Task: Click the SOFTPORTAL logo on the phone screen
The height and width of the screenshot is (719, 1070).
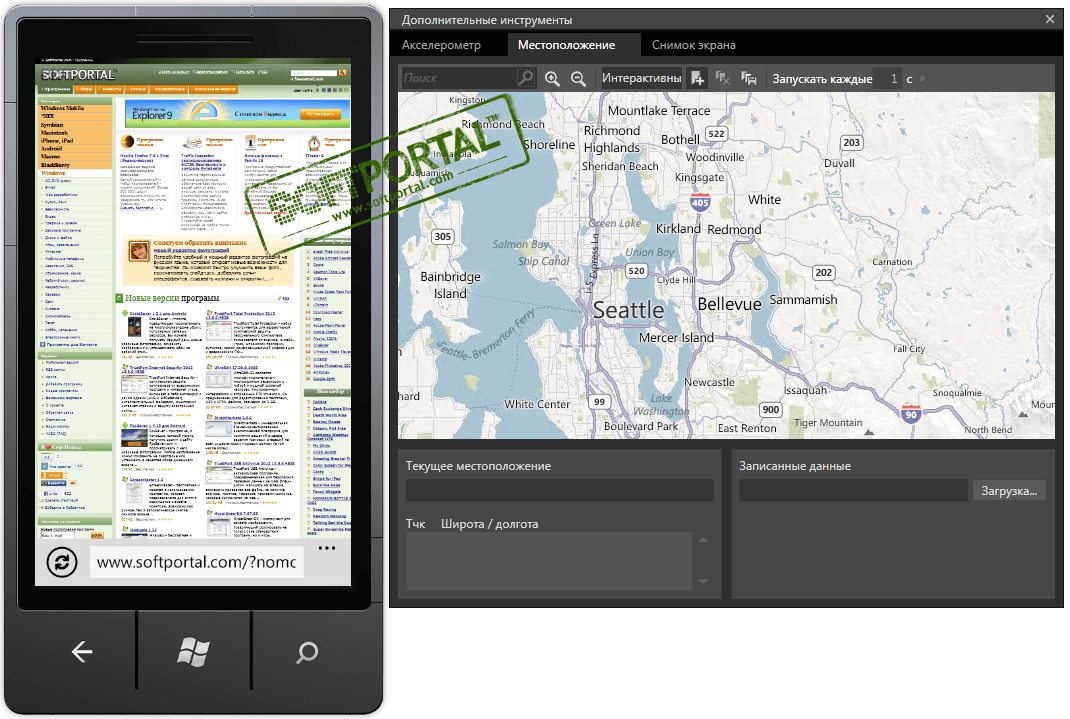Action: pos(78,74)
